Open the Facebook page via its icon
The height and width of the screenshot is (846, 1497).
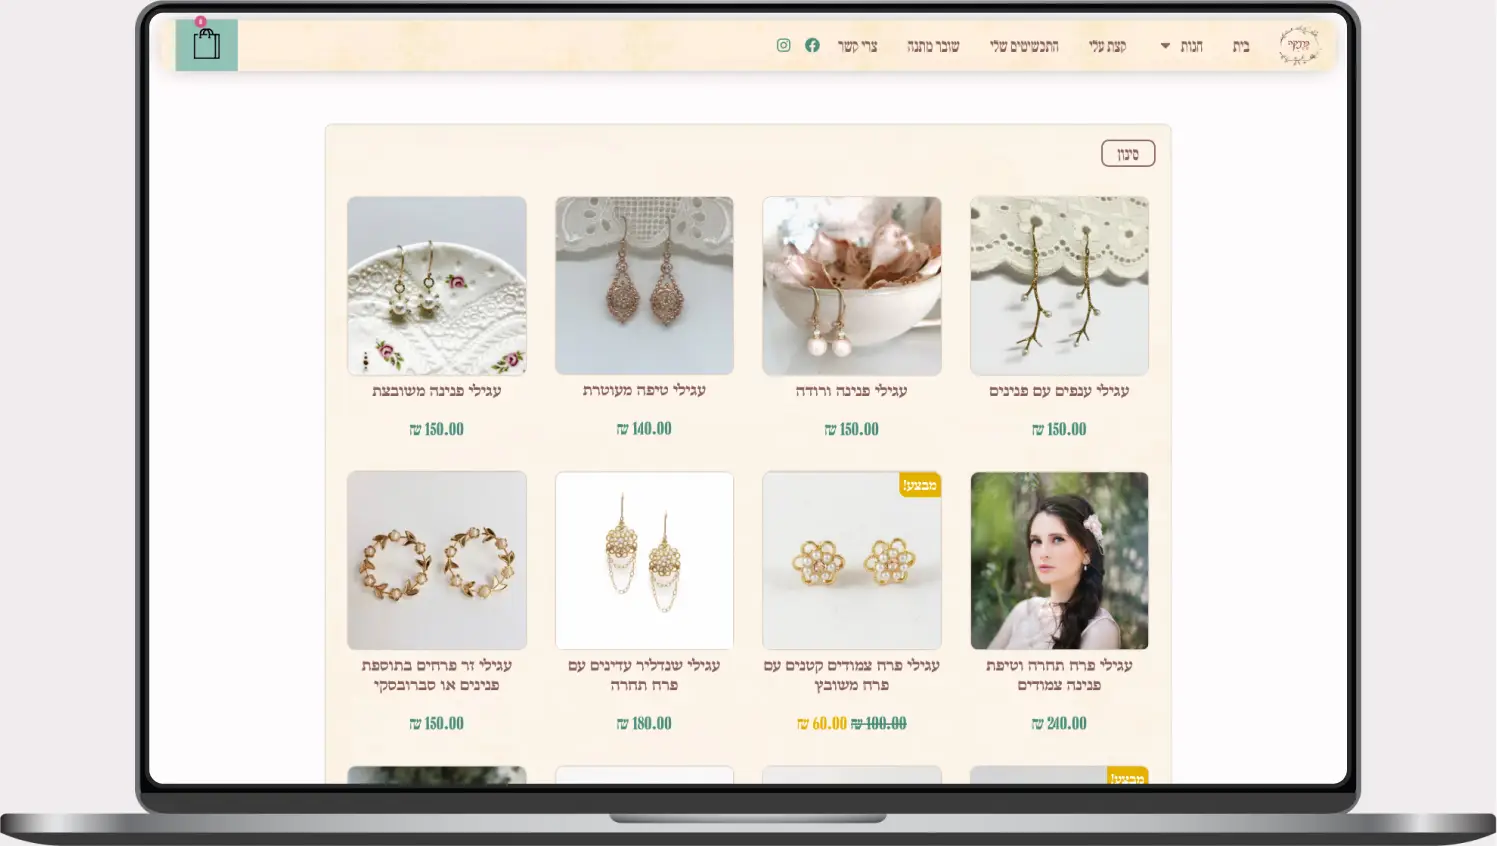click(812, 45)
